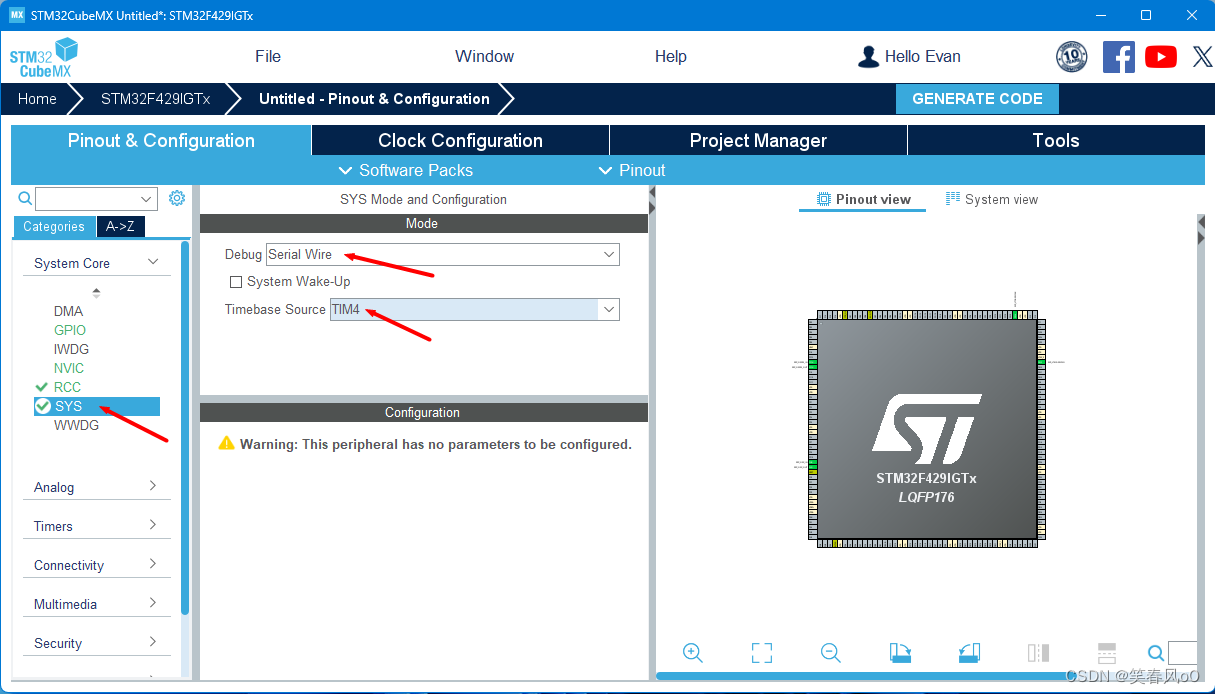Image resolution: width=1215 pixels, height=694 pixels.
Task: Click the category panel vertical scrollbar
Action: [x=185, y=427]
